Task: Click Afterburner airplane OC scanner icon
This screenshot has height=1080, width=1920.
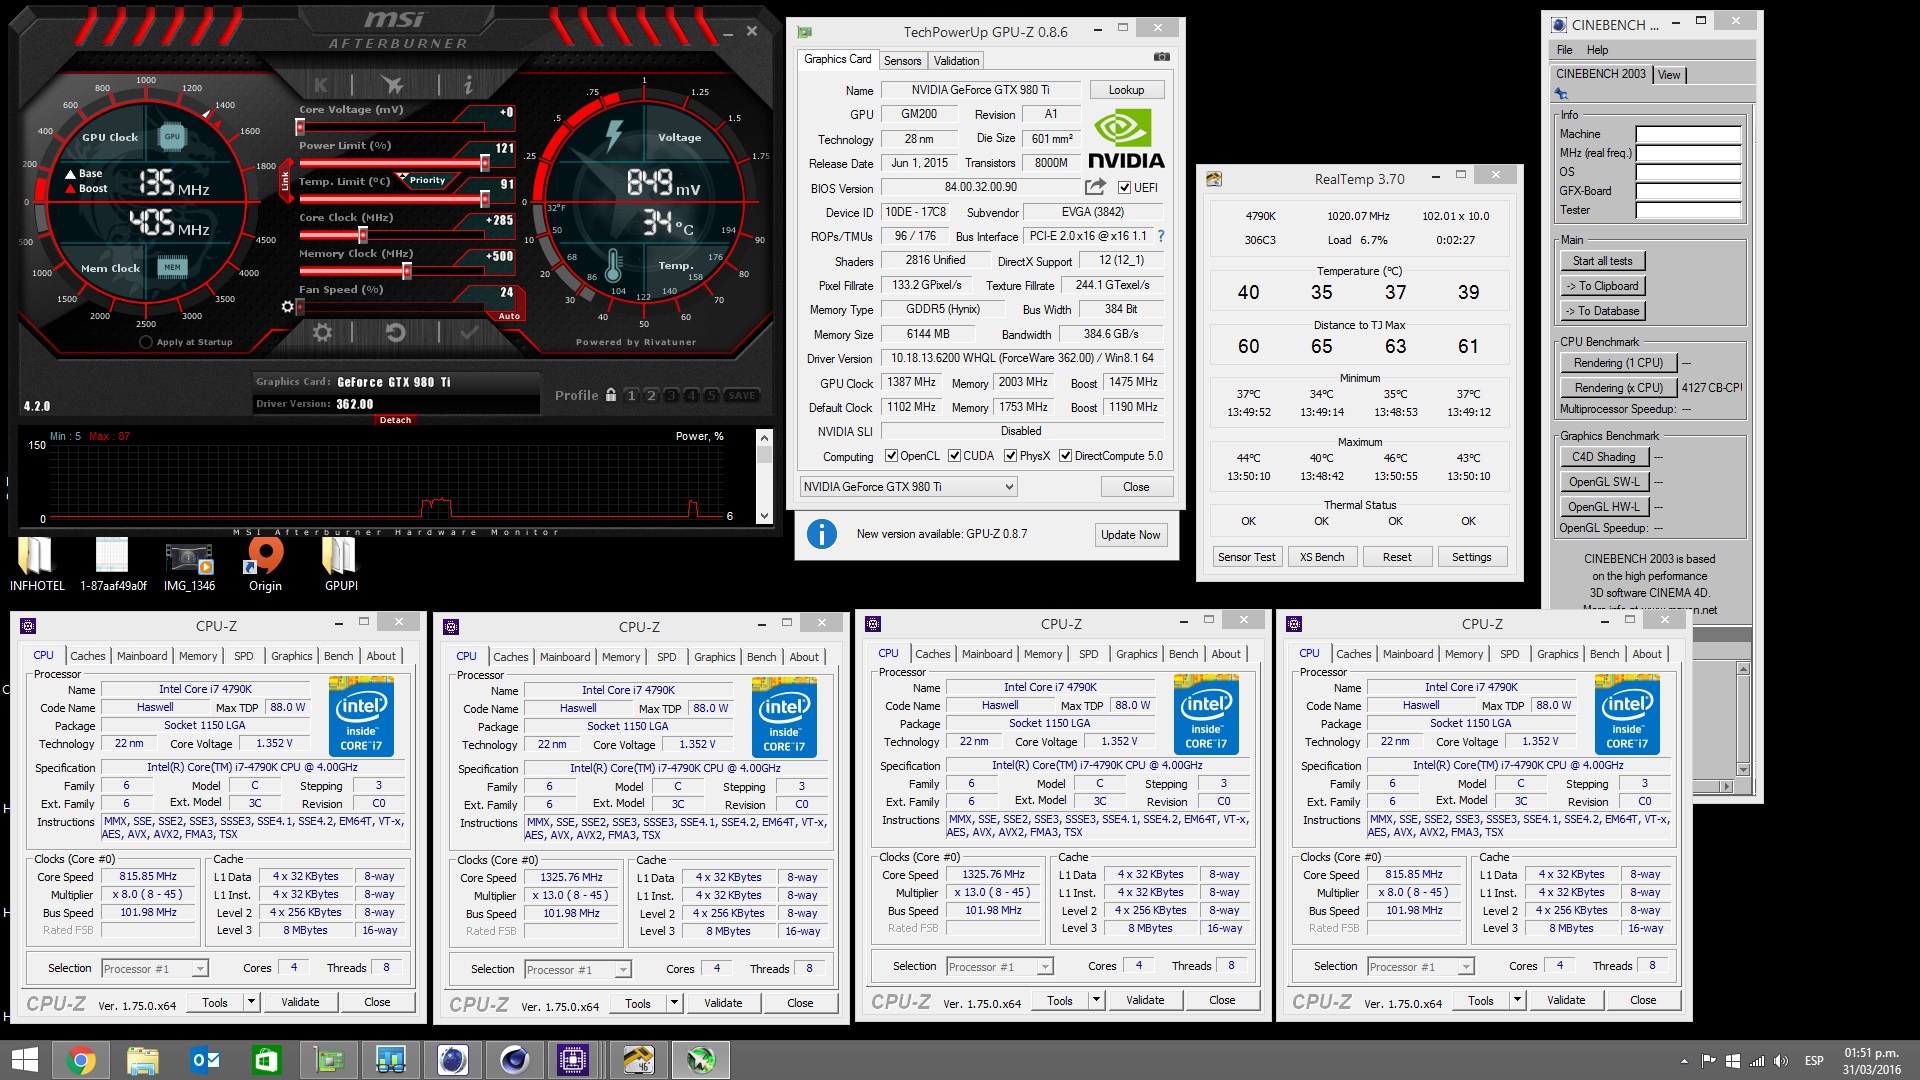Action: click(x=393, y=85)
